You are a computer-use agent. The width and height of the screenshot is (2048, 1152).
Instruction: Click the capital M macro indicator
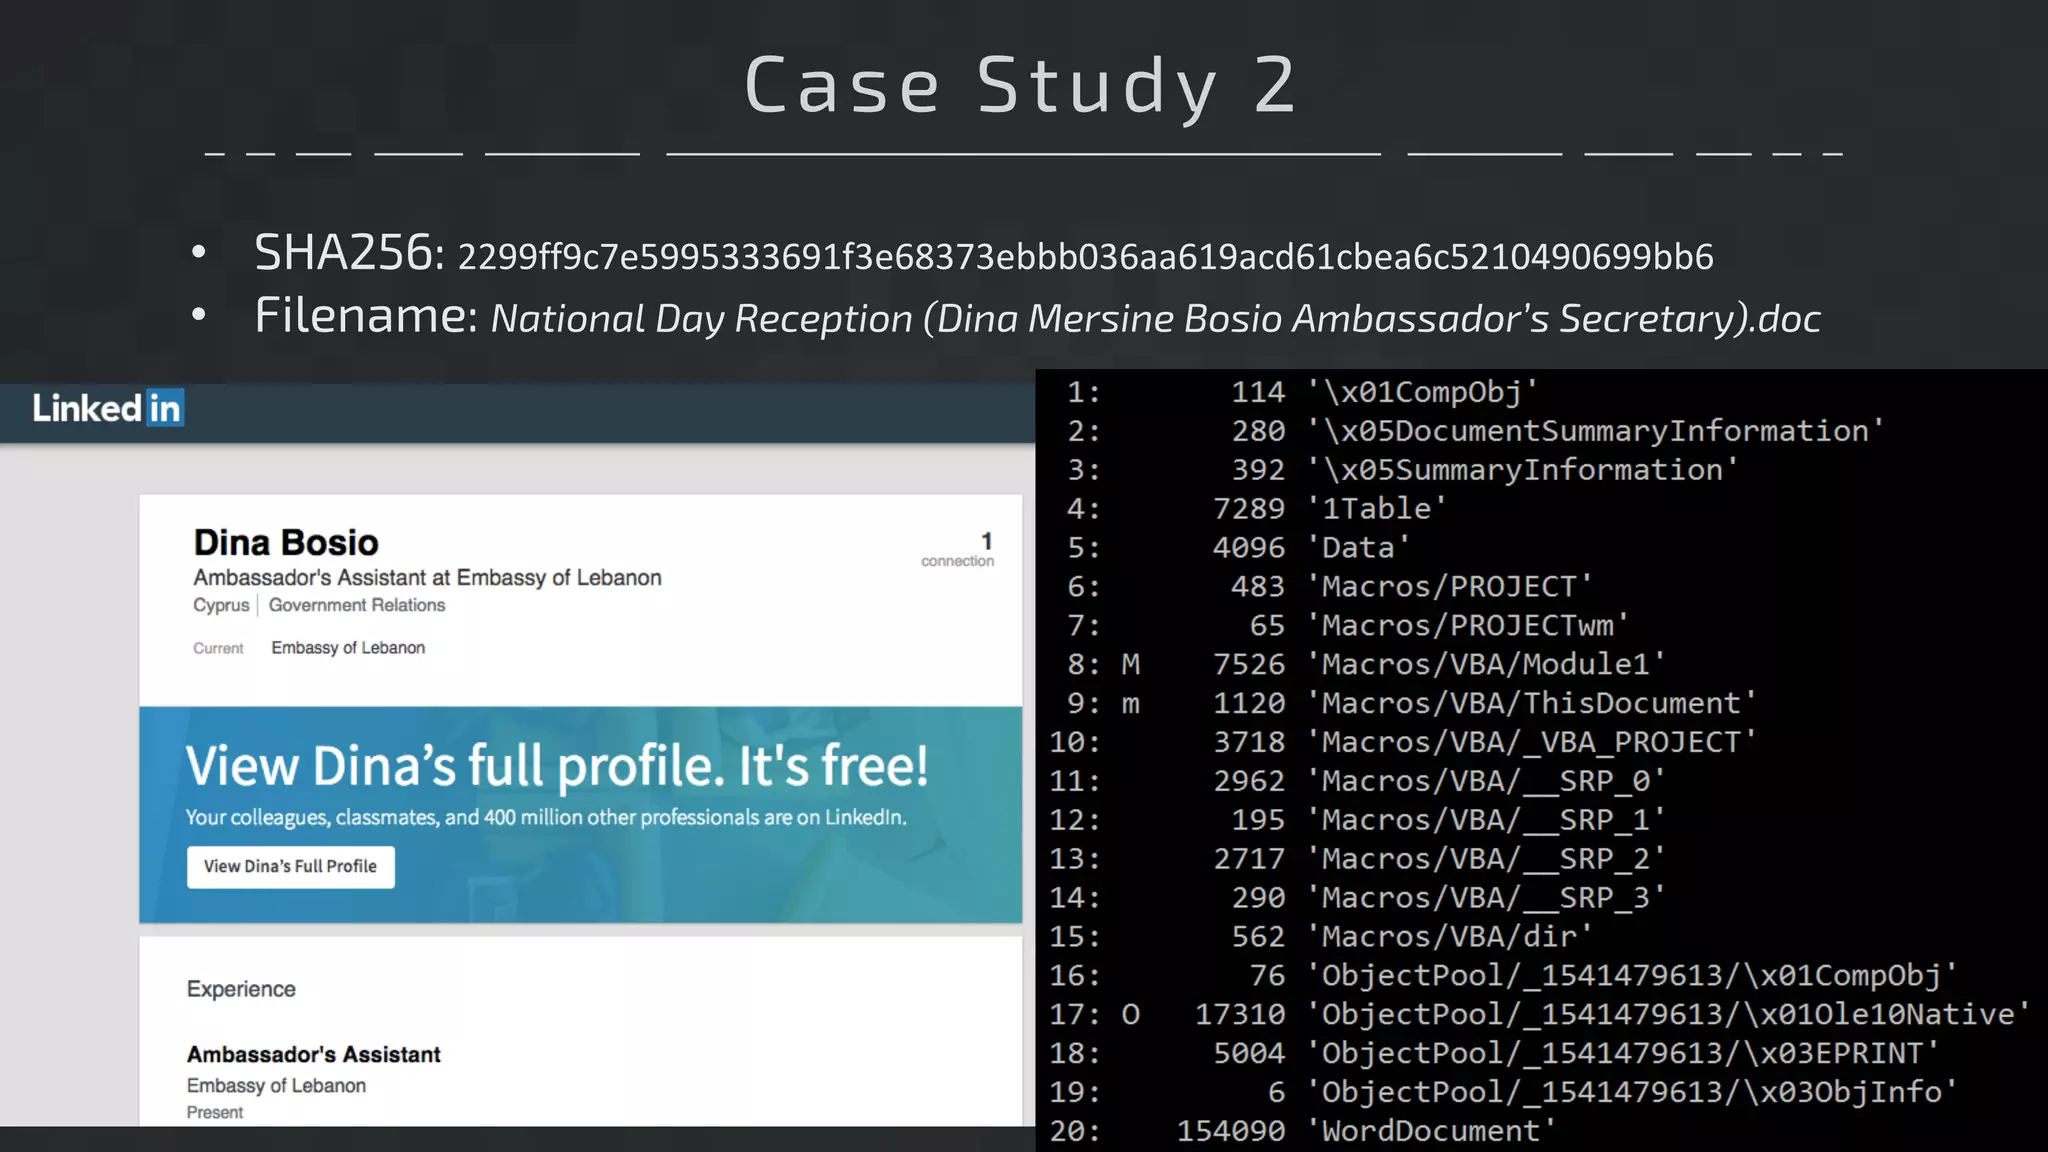tap(1130, 664)
